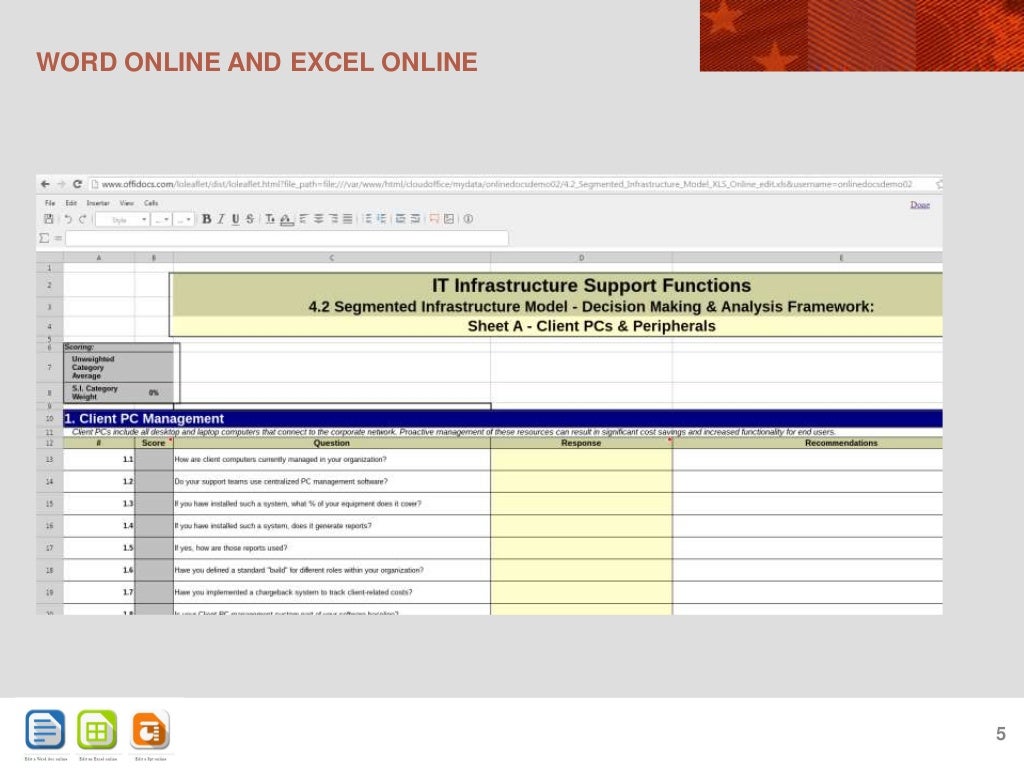
Task: Click the insert image icon
Action: [x=449, y=219]
